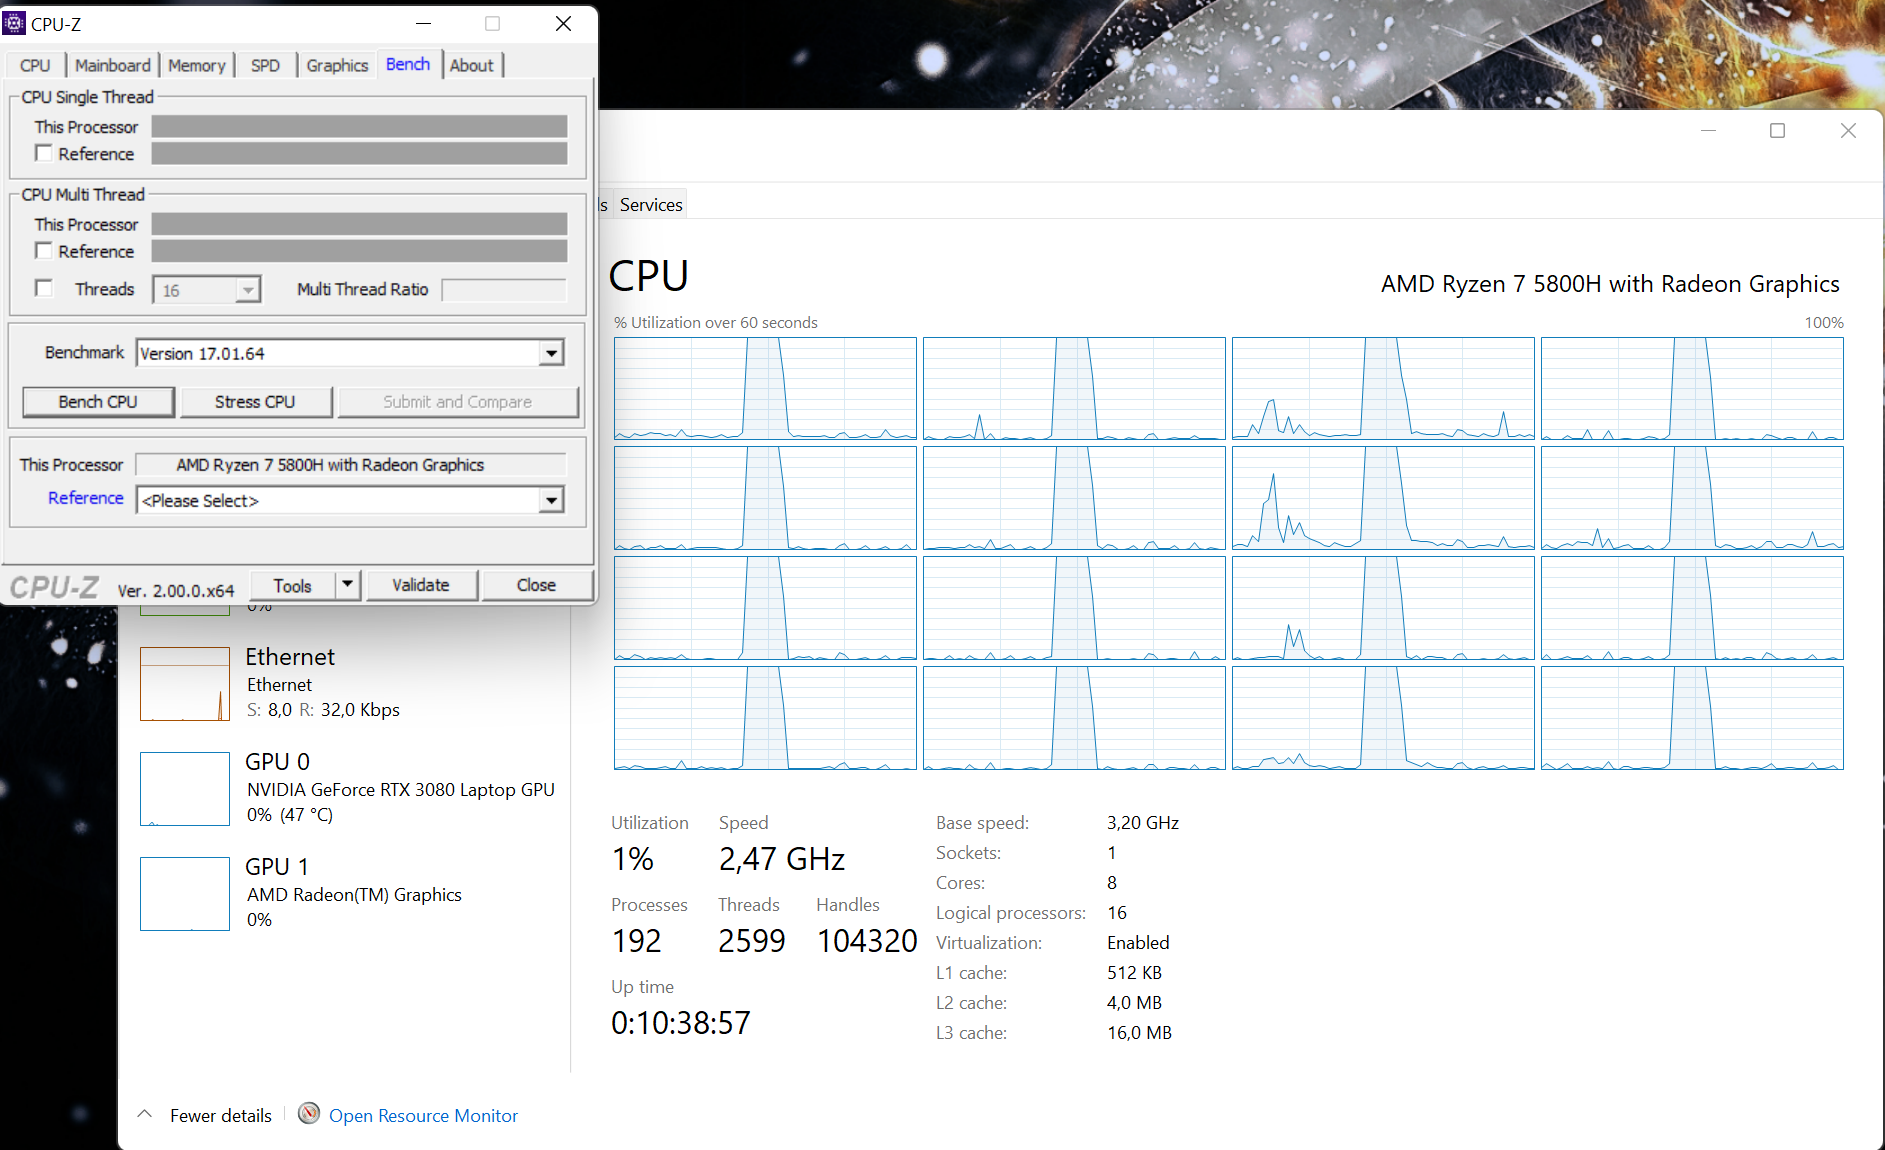Click the Multi Thread Reference score bar
This screenshot has width=1885, height=1150.
pyautogui.click(x=359, y=251)
